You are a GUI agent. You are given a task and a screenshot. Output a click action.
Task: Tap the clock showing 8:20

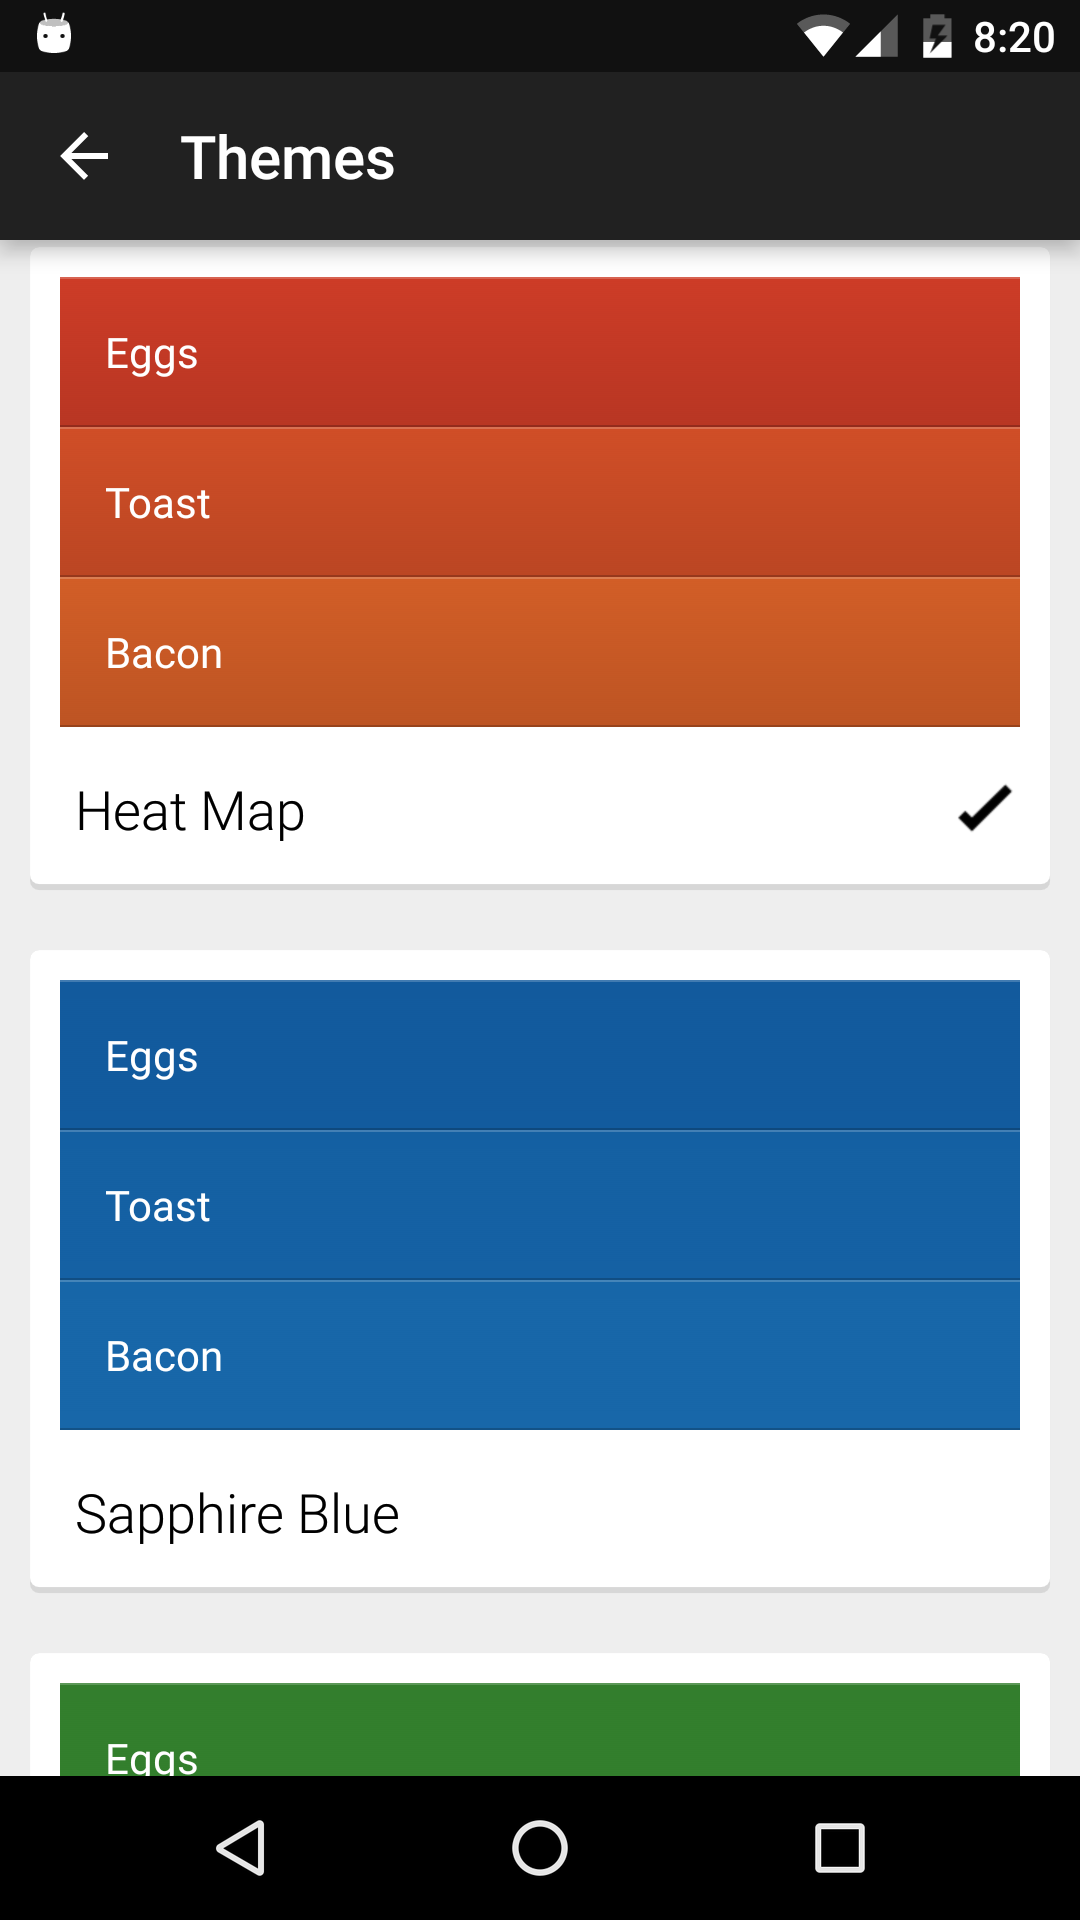pyautogui.click(x=1013, y=38)
